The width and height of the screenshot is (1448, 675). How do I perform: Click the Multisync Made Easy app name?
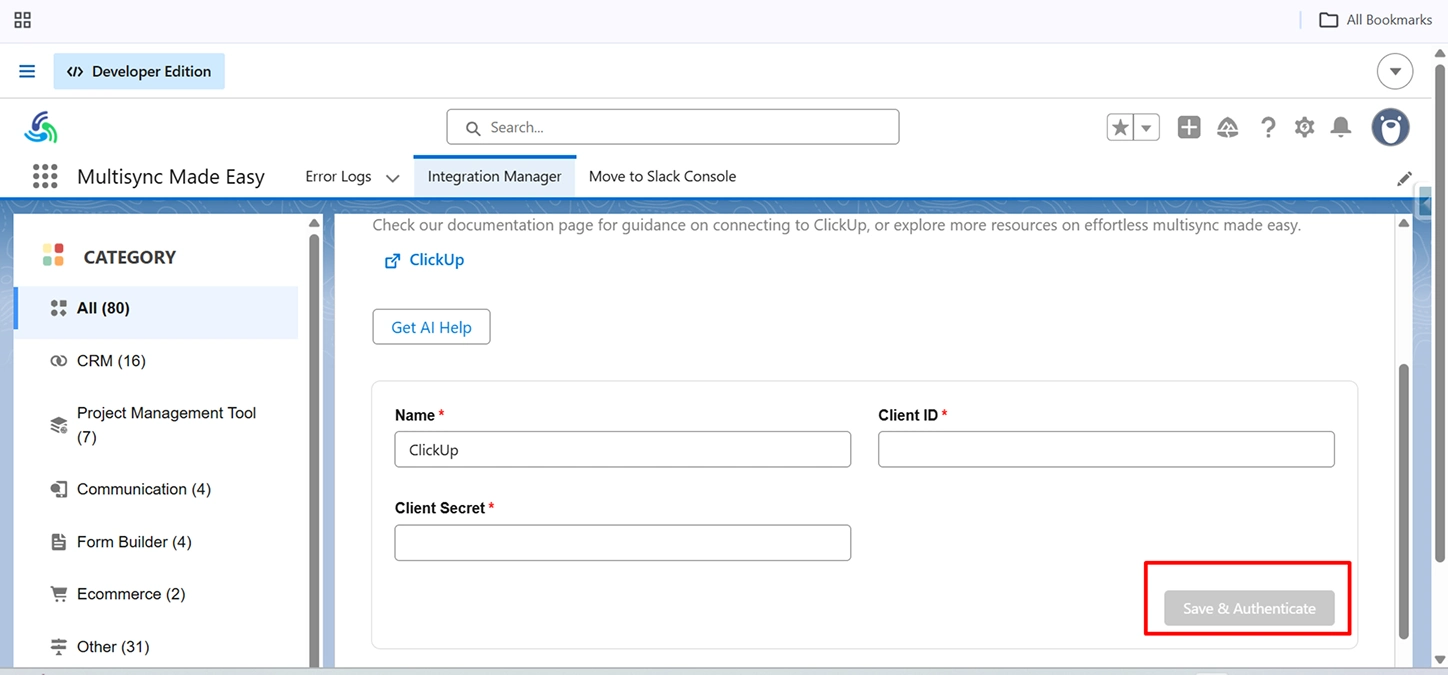pos(171,177)
